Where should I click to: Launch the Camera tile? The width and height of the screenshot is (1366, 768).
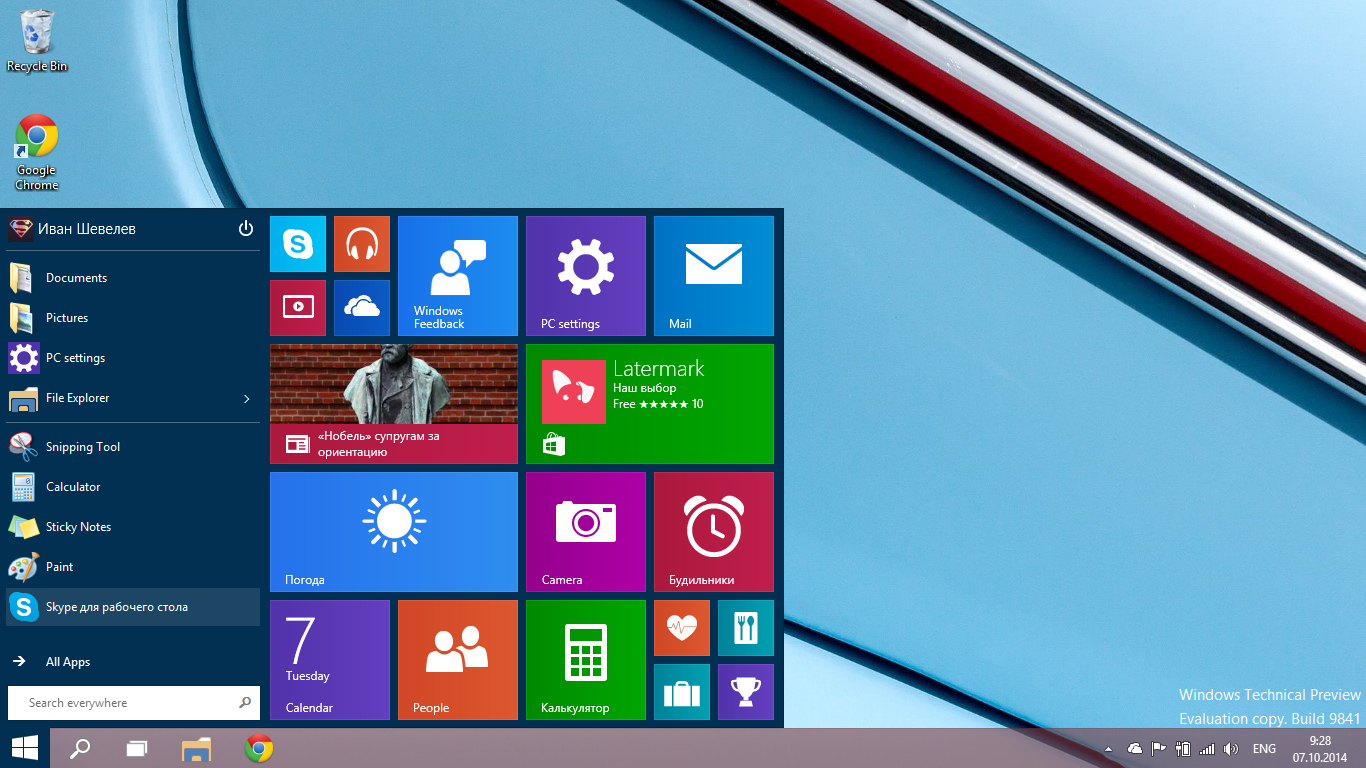coord(585,531)
